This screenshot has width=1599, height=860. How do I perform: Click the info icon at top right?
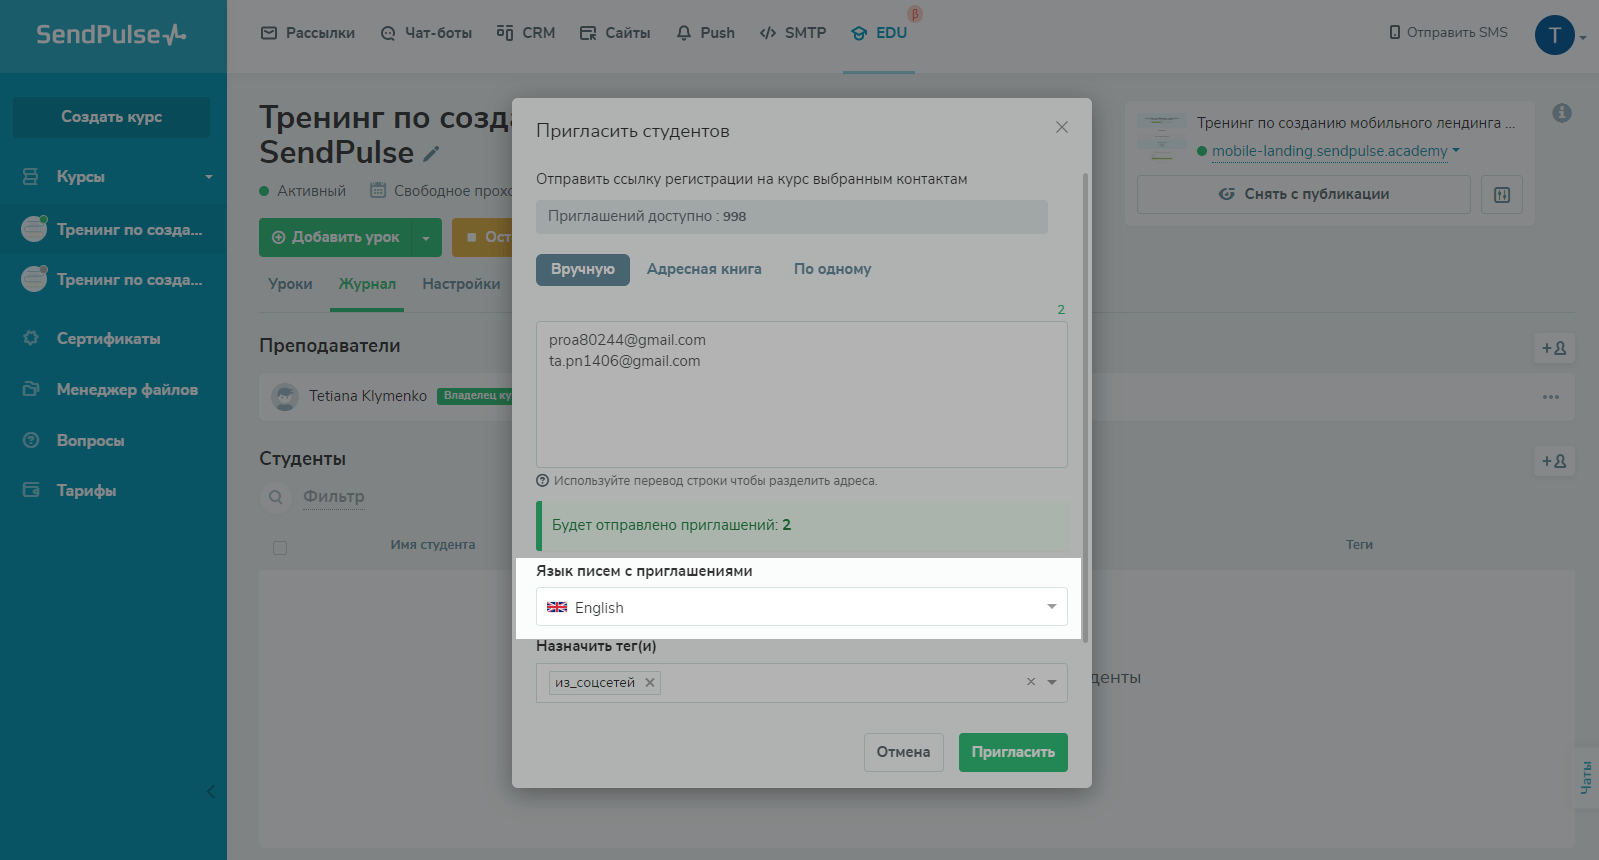1561,113
